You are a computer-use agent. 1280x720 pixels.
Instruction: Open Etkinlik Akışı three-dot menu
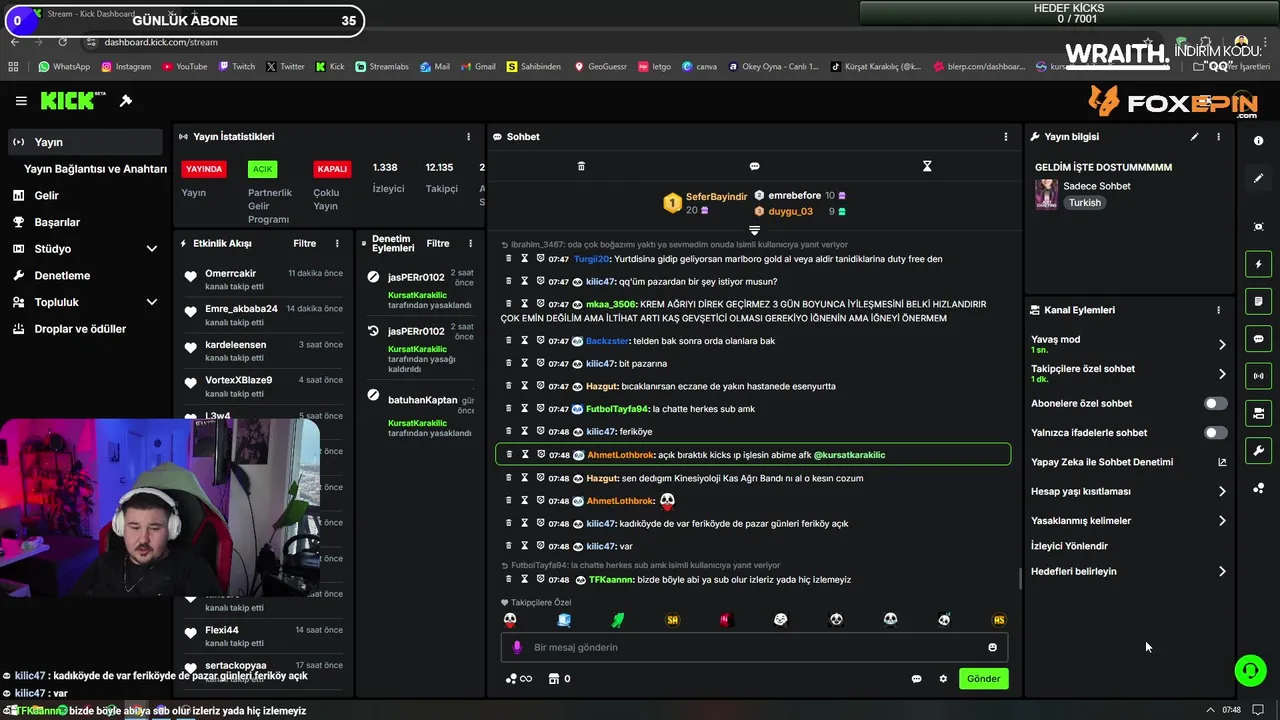(x=337, y=244)
